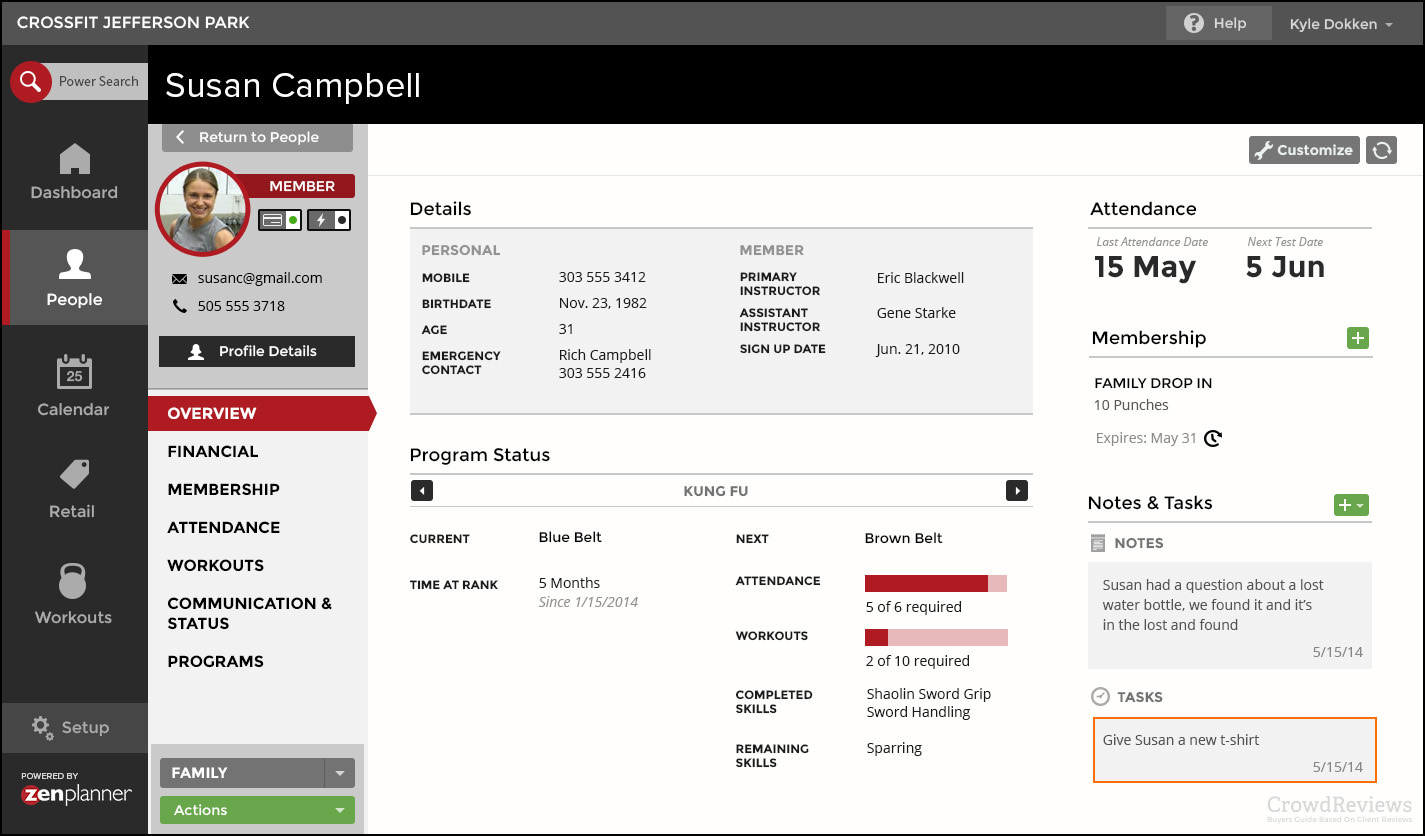Add a membership with green plus icon

1358,338
